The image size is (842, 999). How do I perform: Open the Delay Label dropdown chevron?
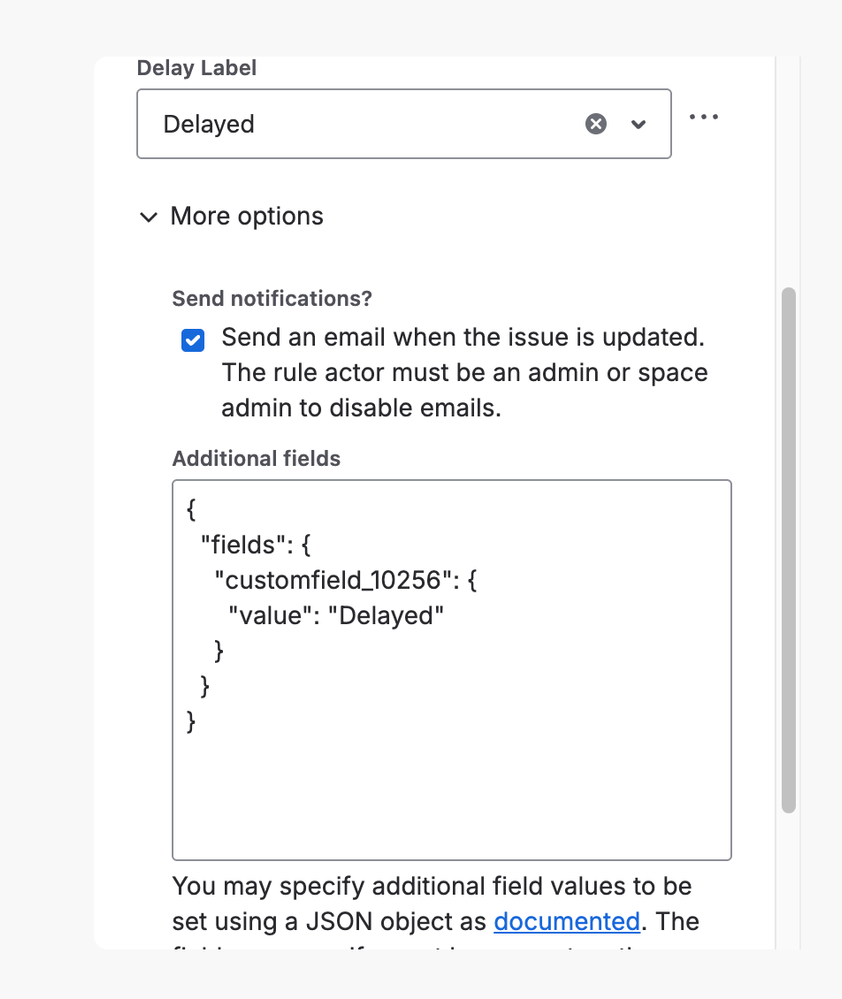(x=639, y=124)
